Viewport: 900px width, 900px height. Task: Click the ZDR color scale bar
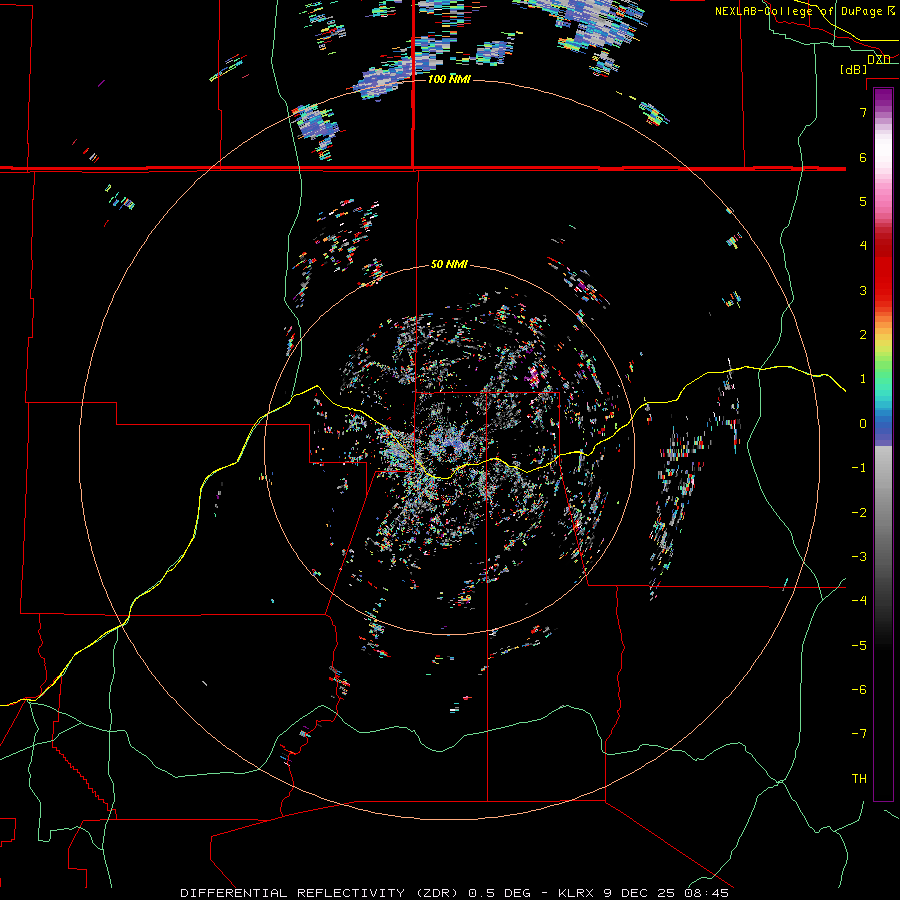883,444
